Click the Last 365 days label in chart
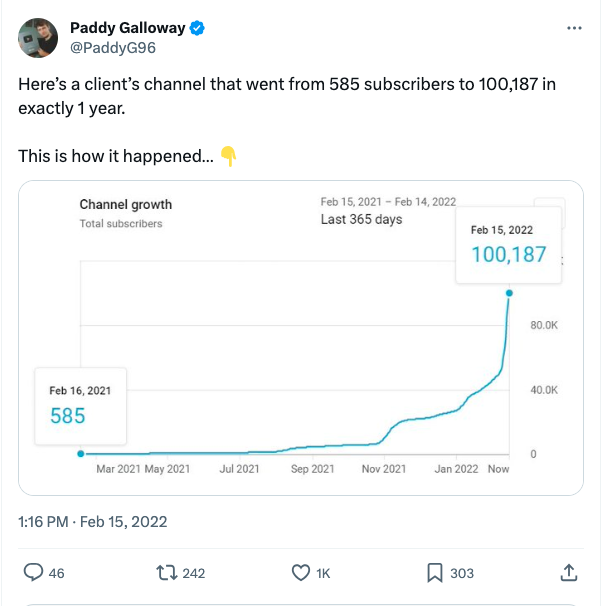The width and height of the screenshot is (603, 606). tap(361, 220)
